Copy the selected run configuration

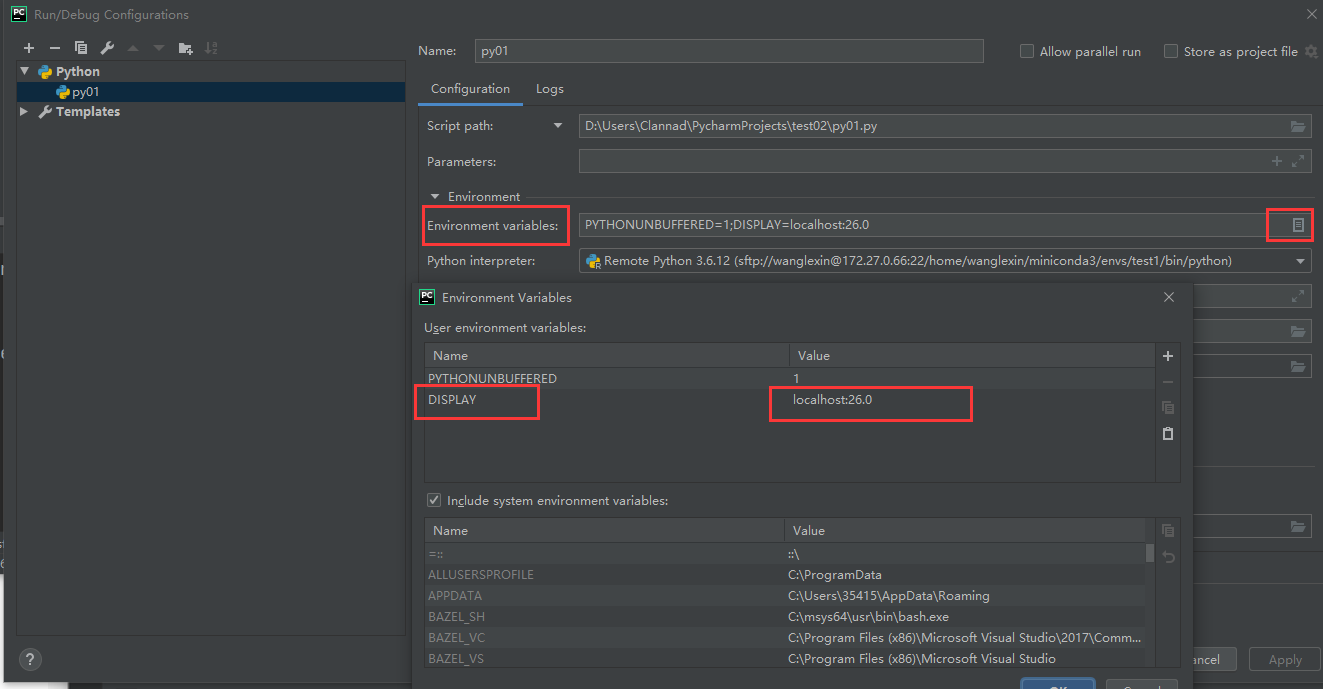coord(81,48)
